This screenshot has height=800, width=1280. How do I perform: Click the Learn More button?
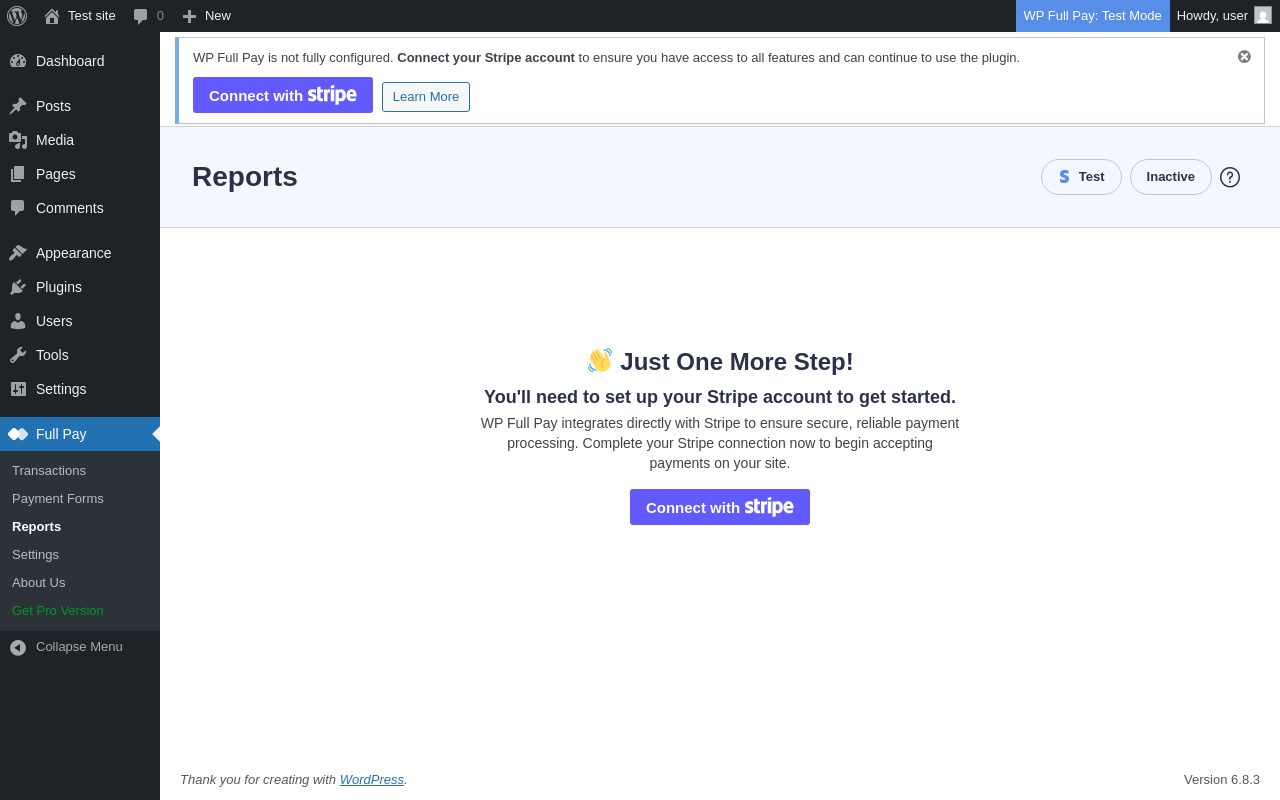coord(426,97)
